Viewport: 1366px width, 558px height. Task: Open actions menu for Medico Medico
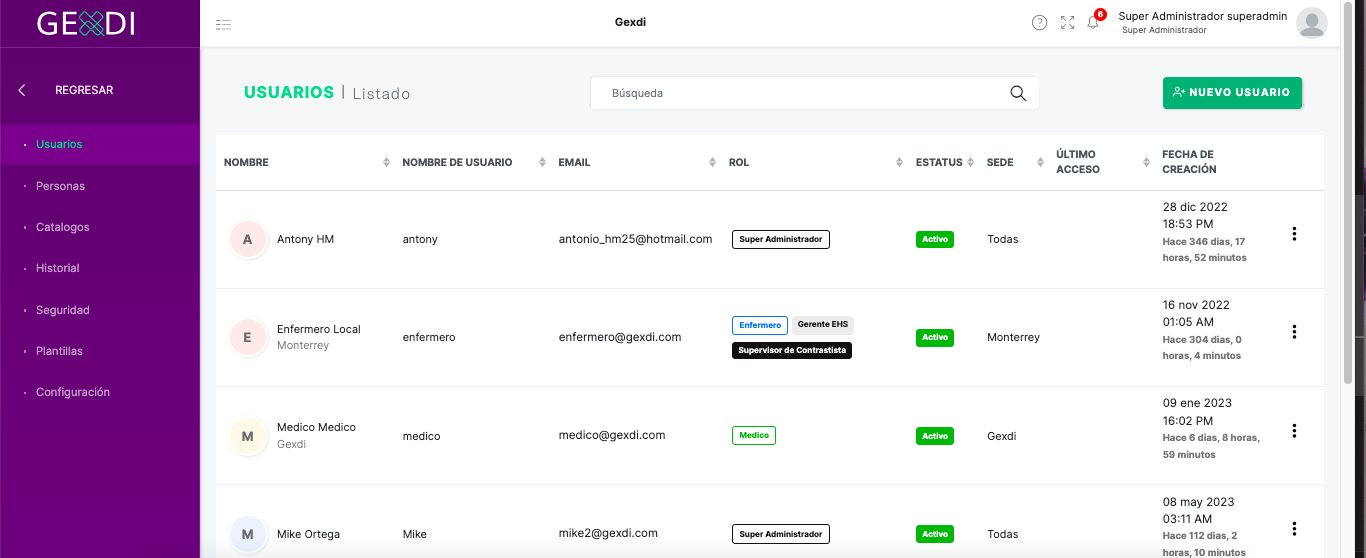click(1294, 431)
